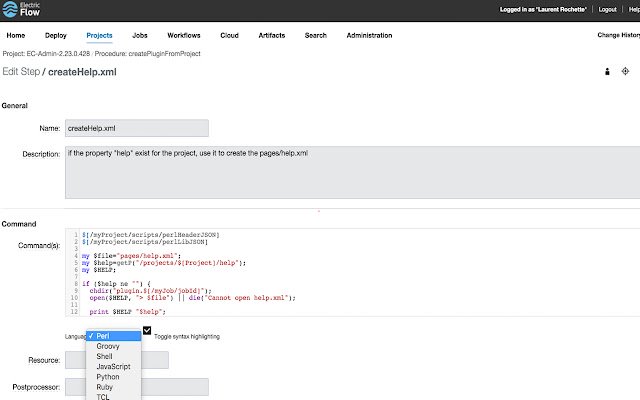This screenshot has height=400, width=640.
Task: Toggle syntax highlighting checkbox
Action: click(147, 330)
